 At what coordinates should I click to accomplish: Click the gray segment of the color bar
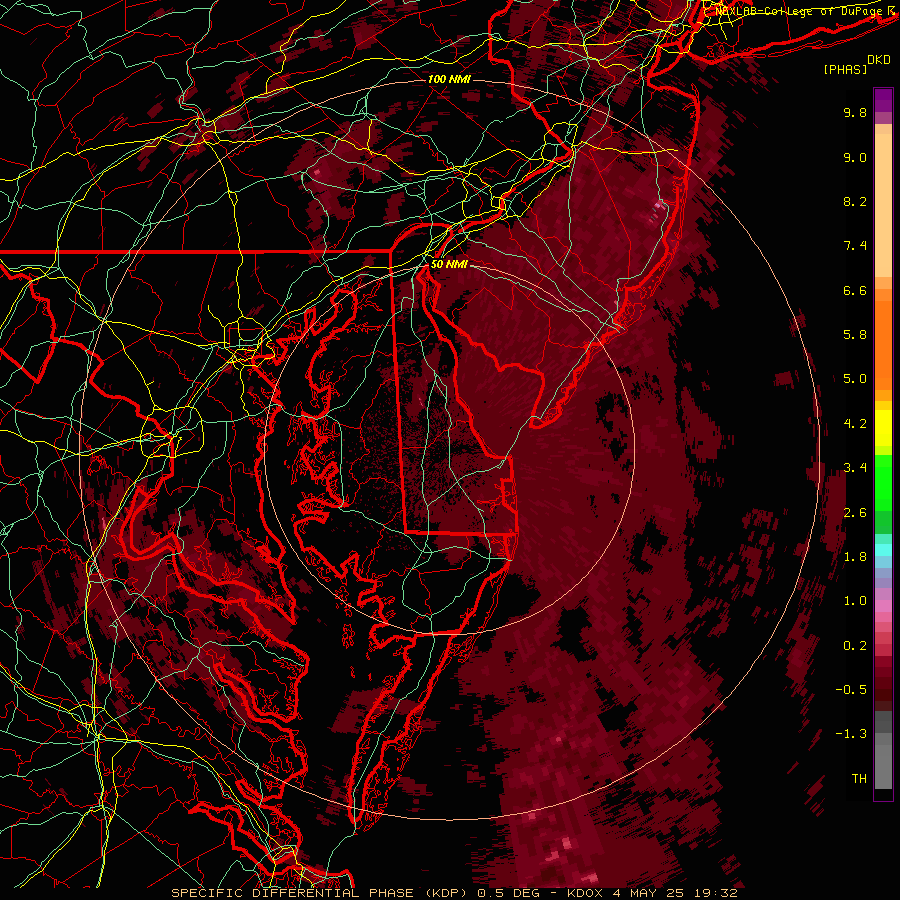click(x=883, y=752)
